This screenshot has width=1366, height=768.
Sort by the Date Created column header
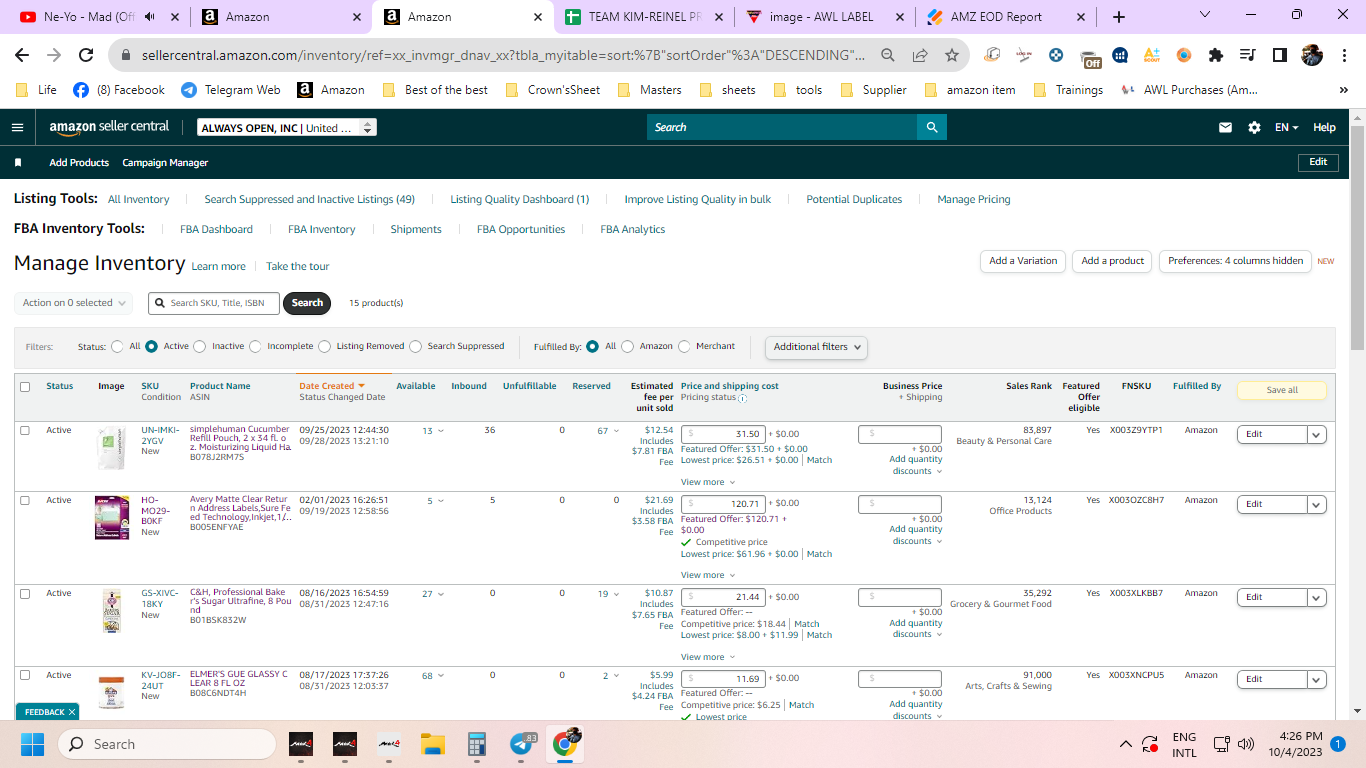[x=332, y=386]
